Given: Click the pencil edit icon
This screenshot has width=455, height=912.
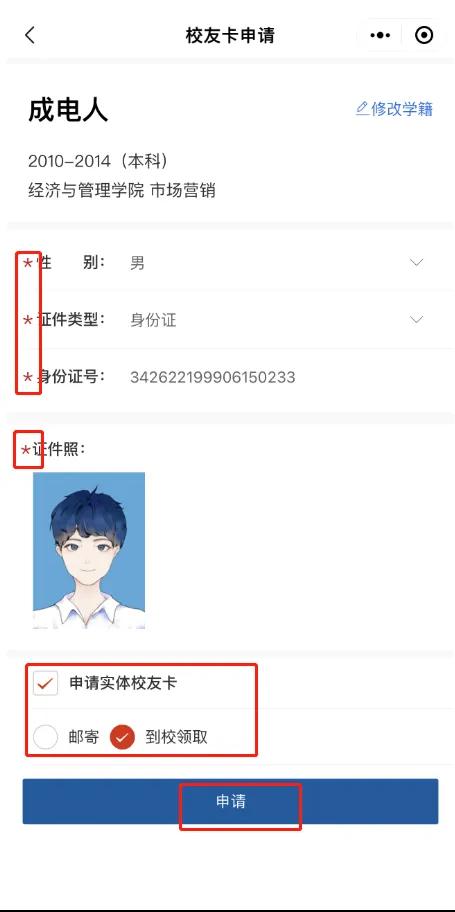Looking at the screenshot, I should click(x=362, y=108).
